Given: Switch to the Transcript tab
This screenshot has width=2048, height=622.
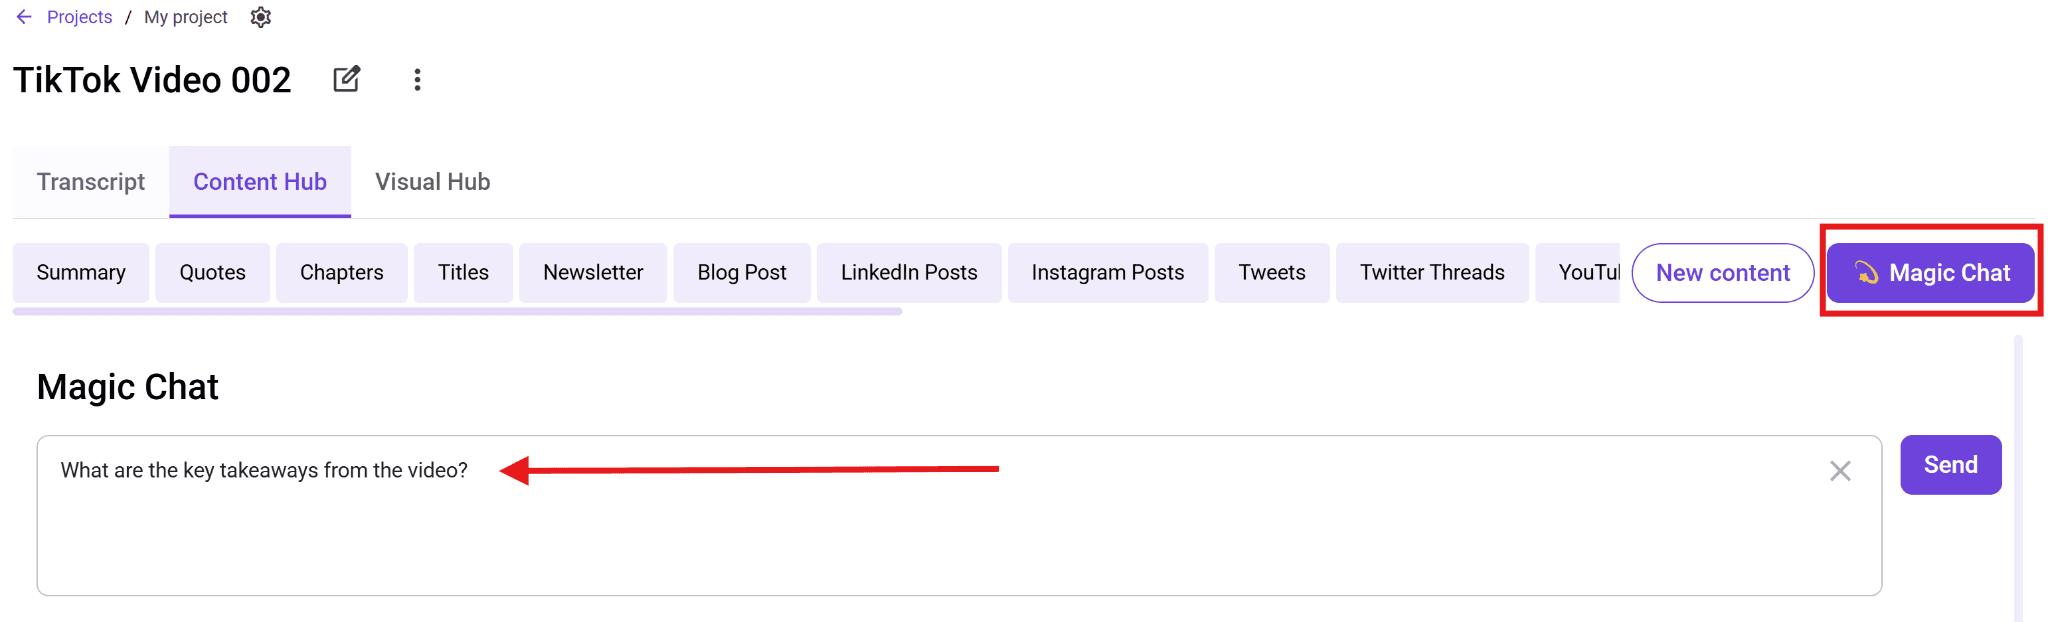Looking at the screenshot, I should [91, 182].
